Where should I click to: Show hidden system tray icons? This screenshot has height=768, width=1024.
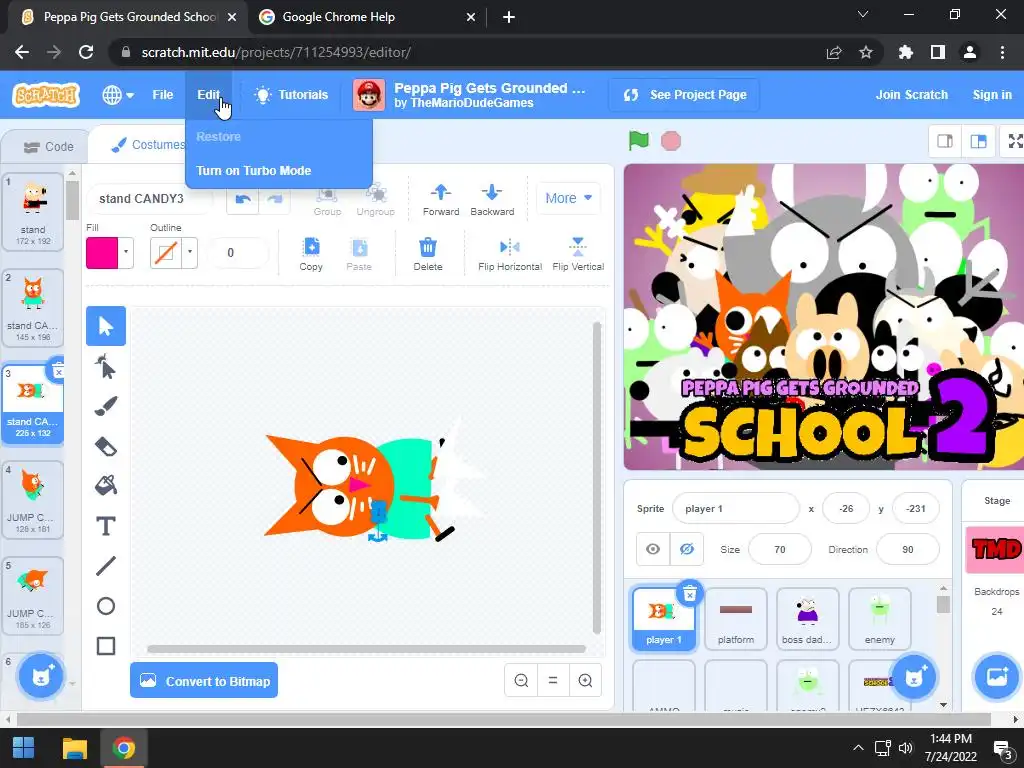point(858,748)
